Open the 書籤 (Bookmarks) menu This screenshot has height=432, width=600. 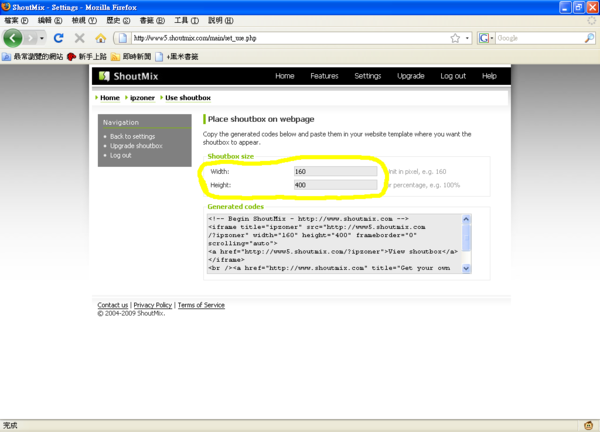point(152,20)
